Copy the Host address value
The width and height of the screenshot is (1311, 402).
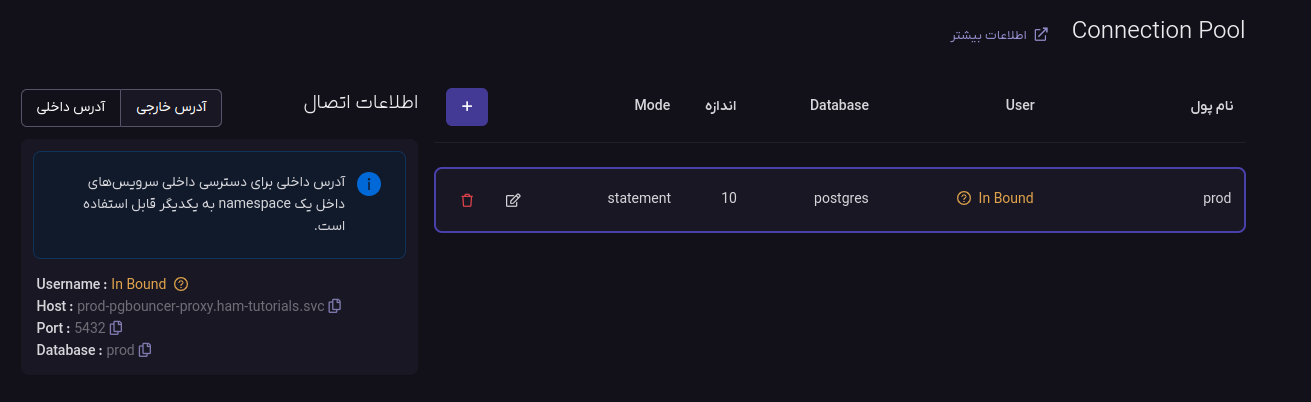pos(335,306)
